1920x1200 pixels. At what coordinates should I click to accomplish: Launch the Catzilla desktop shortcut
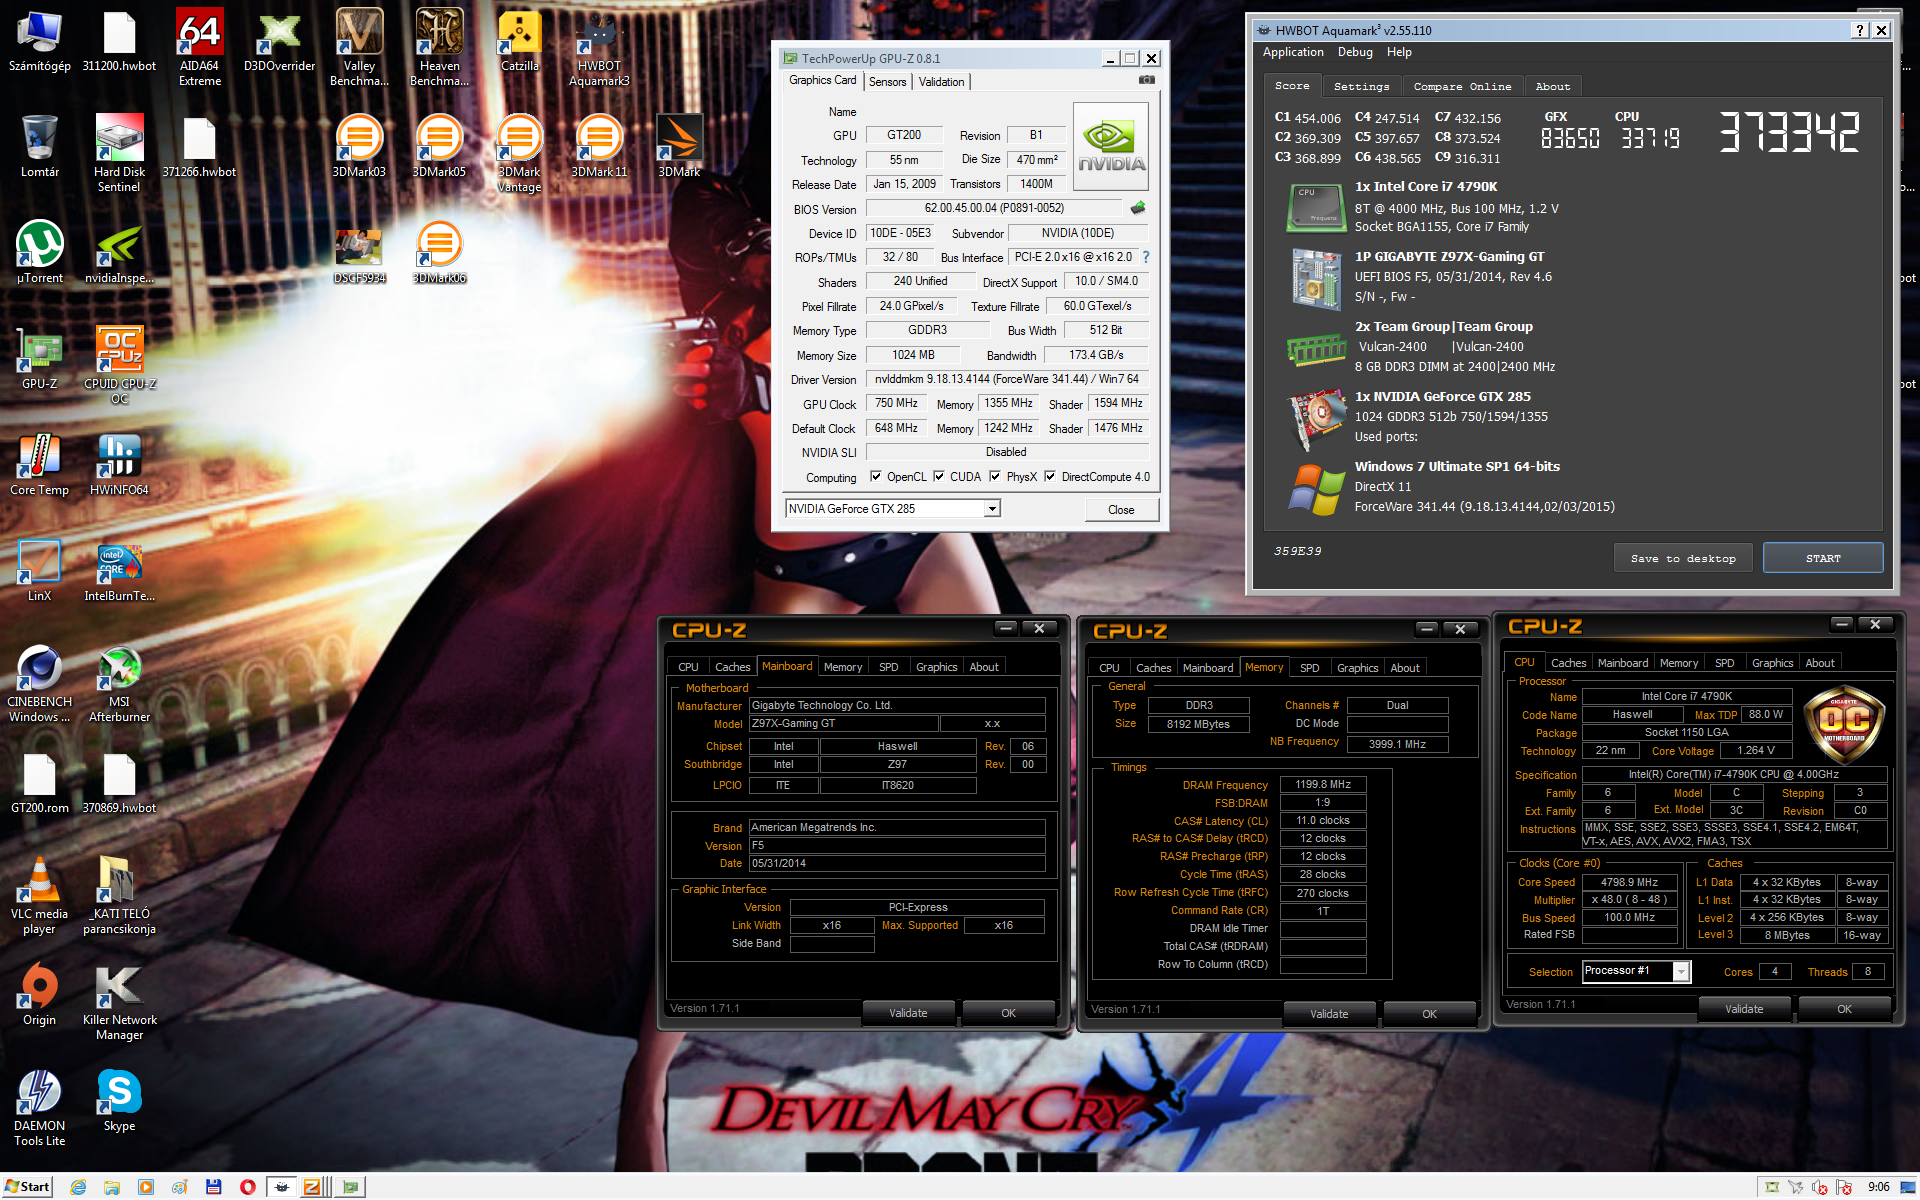click(519, 42)
